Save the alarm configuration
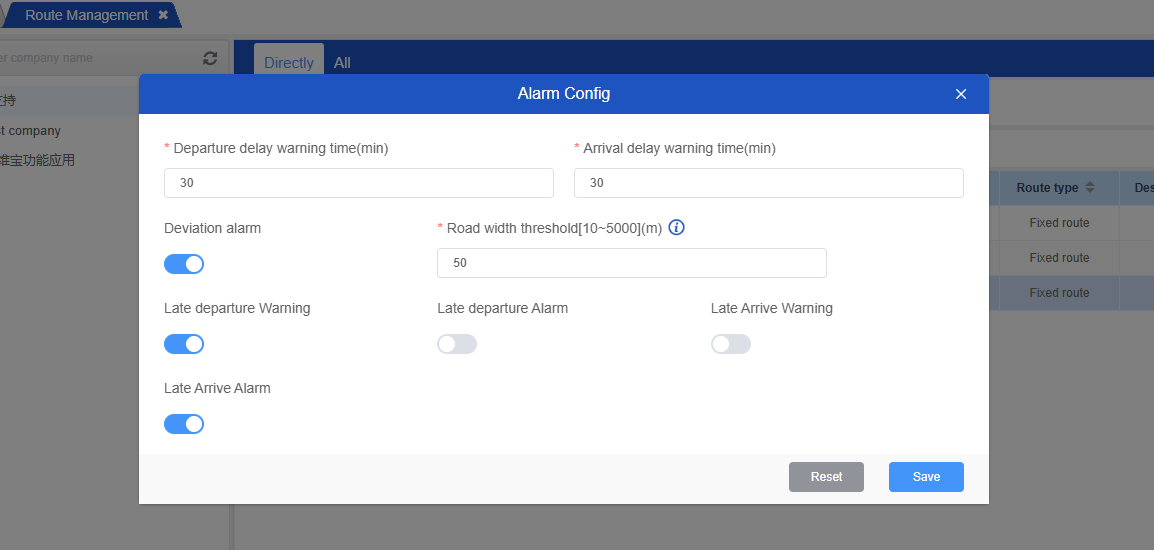The height and width of the screenshot is (550, 1154). [926, 477]
